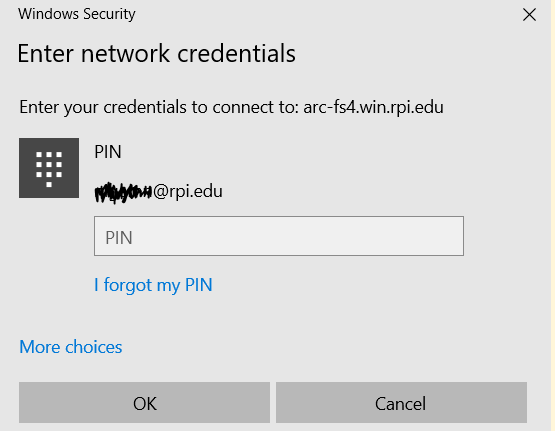Confirm credentials with the OK button
555x431 pixels.
click(x=144, y=402)
